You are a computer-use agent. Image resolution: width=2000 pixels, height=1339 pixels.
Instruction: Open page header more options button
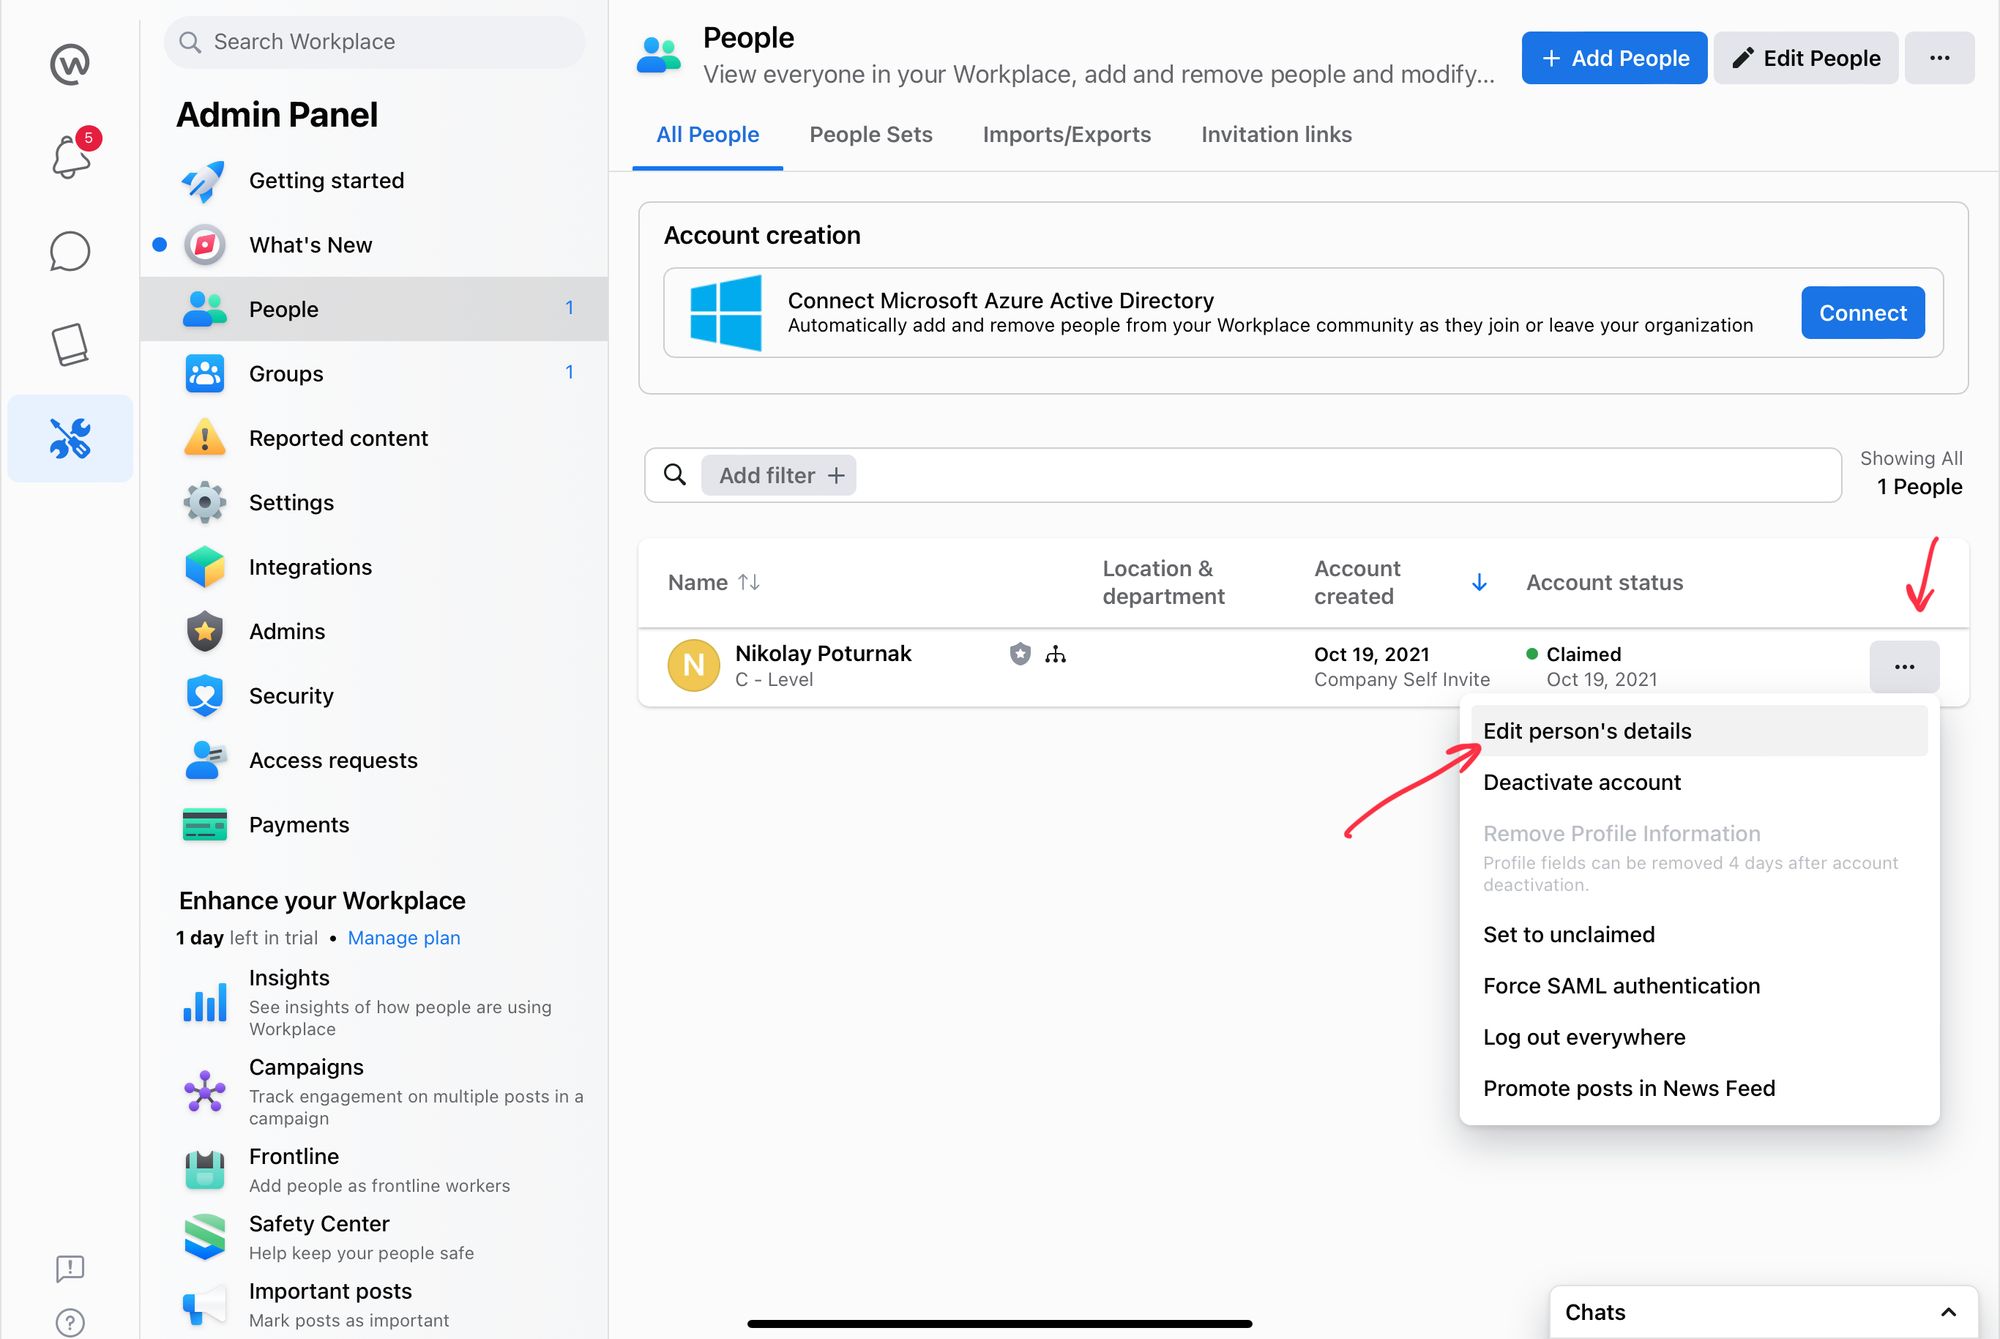[1940, 58]
